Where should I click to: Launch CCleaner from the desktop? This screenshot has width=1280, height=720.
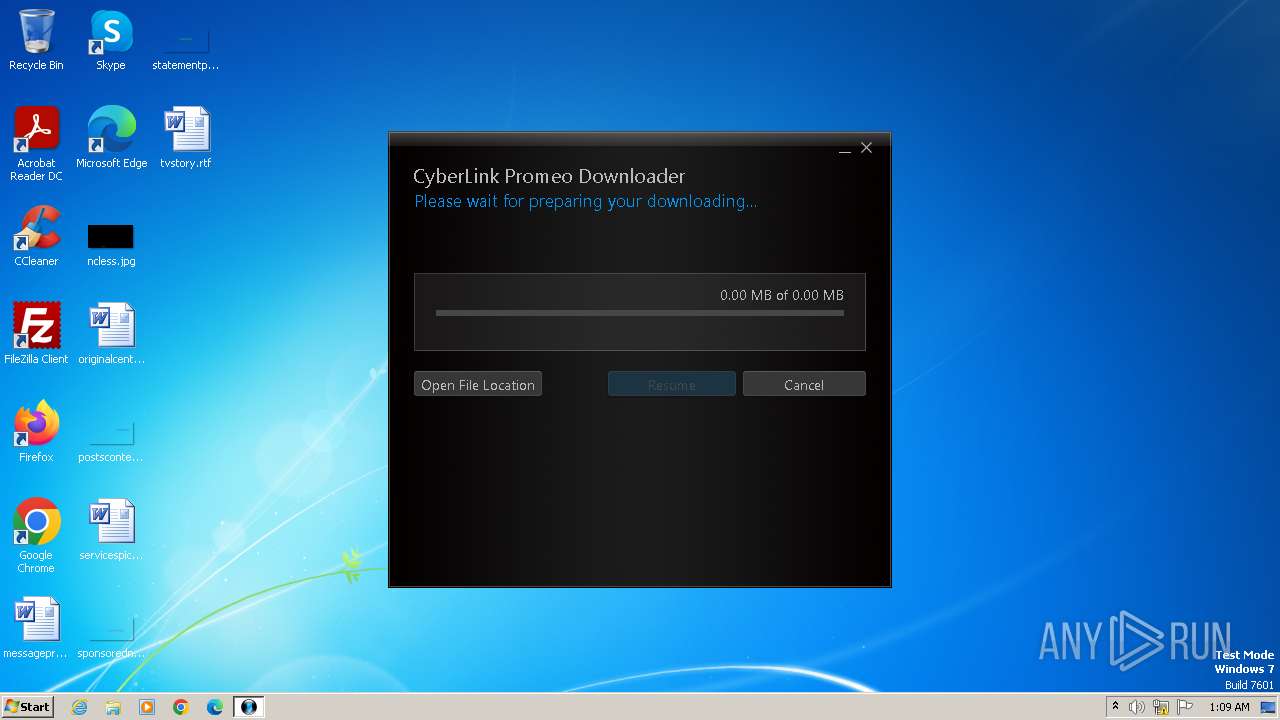pyautogui.click(x=36, y=236)
